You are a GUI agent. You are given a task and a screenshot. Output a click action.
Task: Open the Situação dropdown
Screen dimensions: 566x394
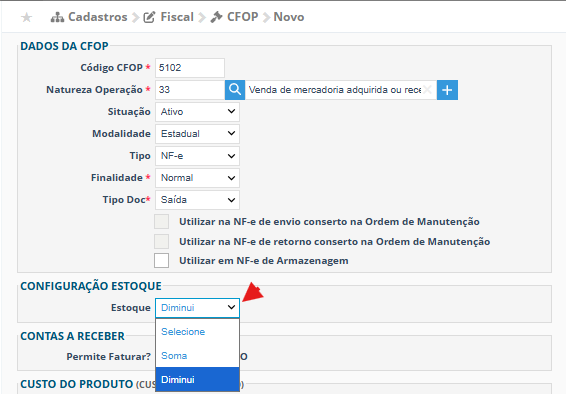pos(197,112)
